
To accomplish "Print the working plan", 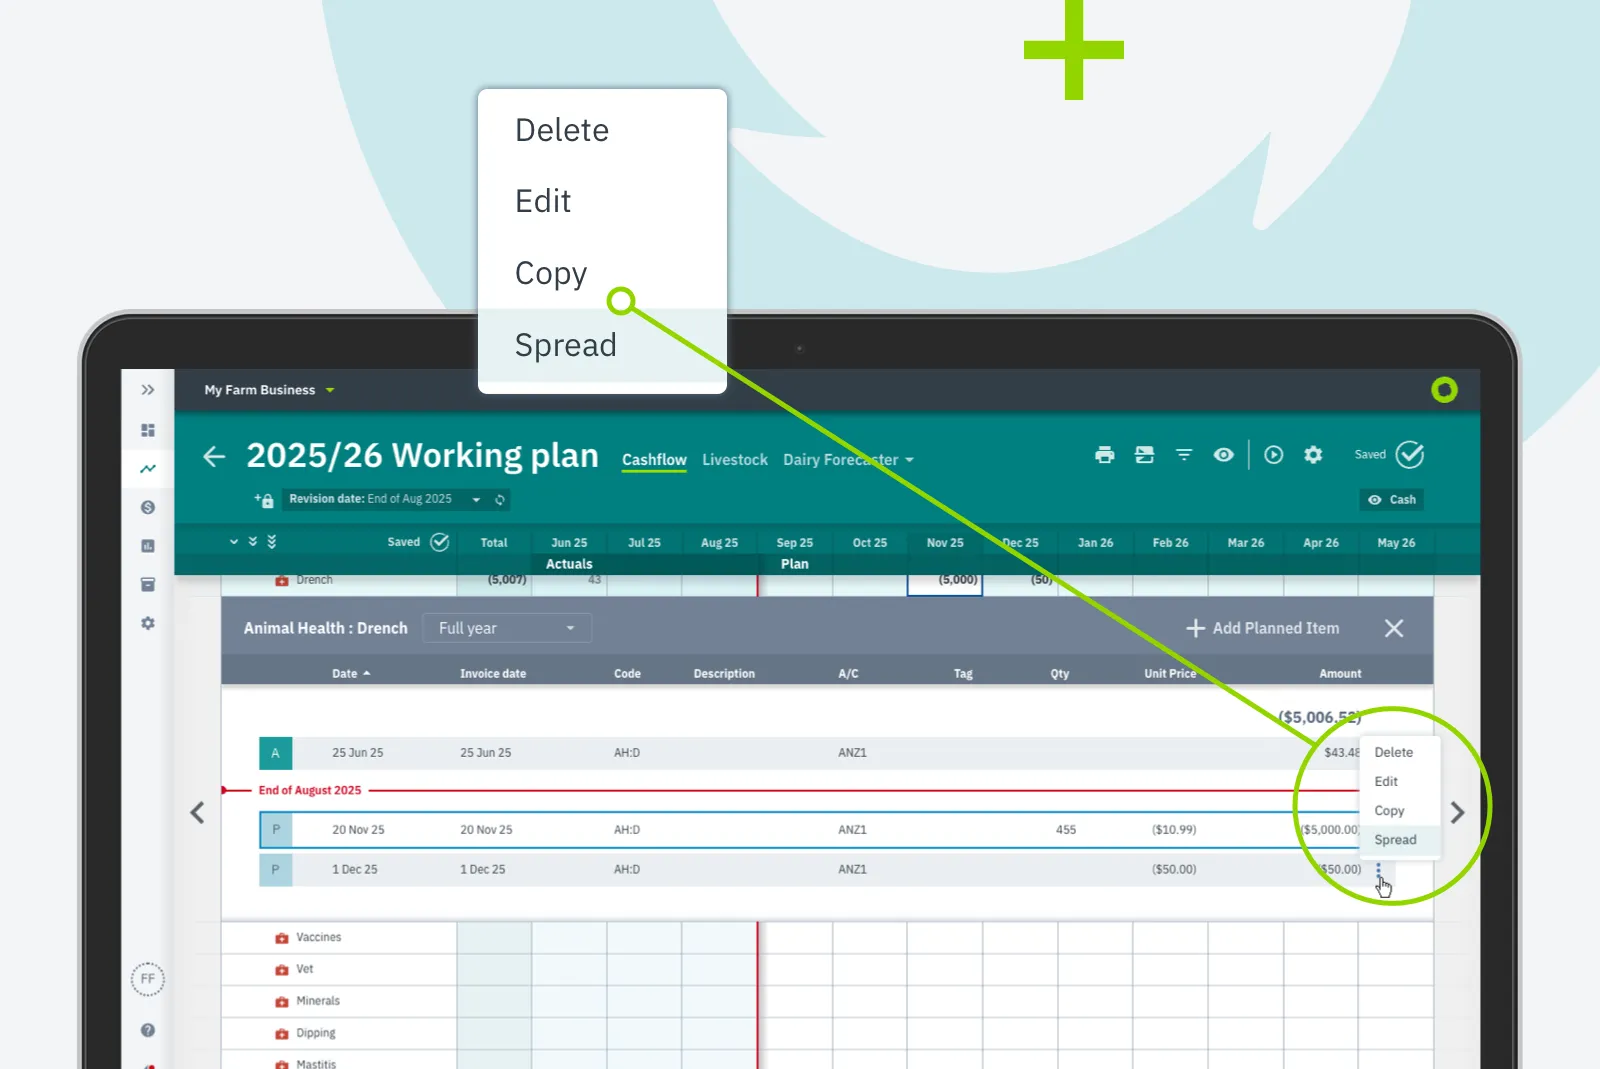I will point(1105,455).
